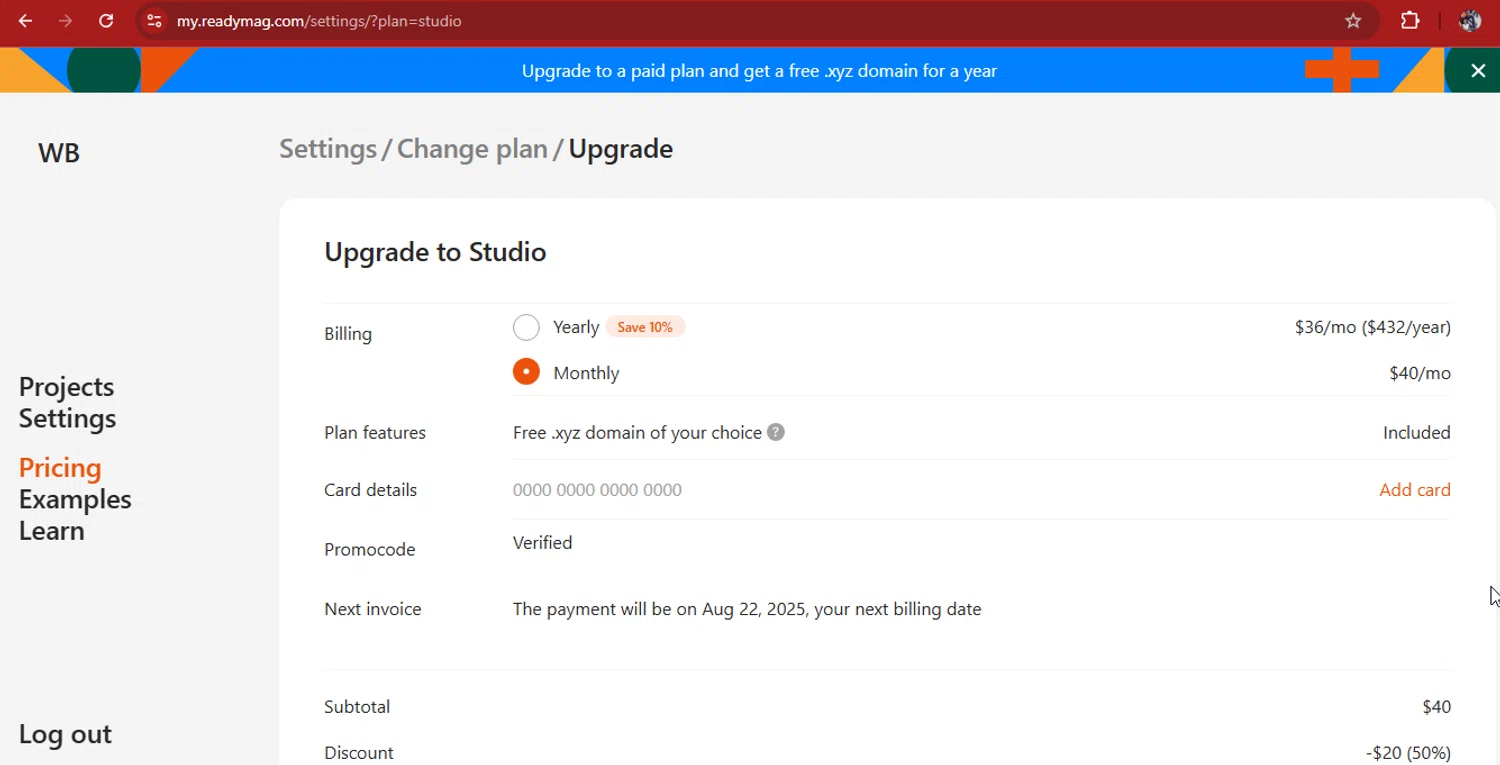Click Settings breadcrumb
This screenshot has height=765, width=1500.
coord(328,149)
